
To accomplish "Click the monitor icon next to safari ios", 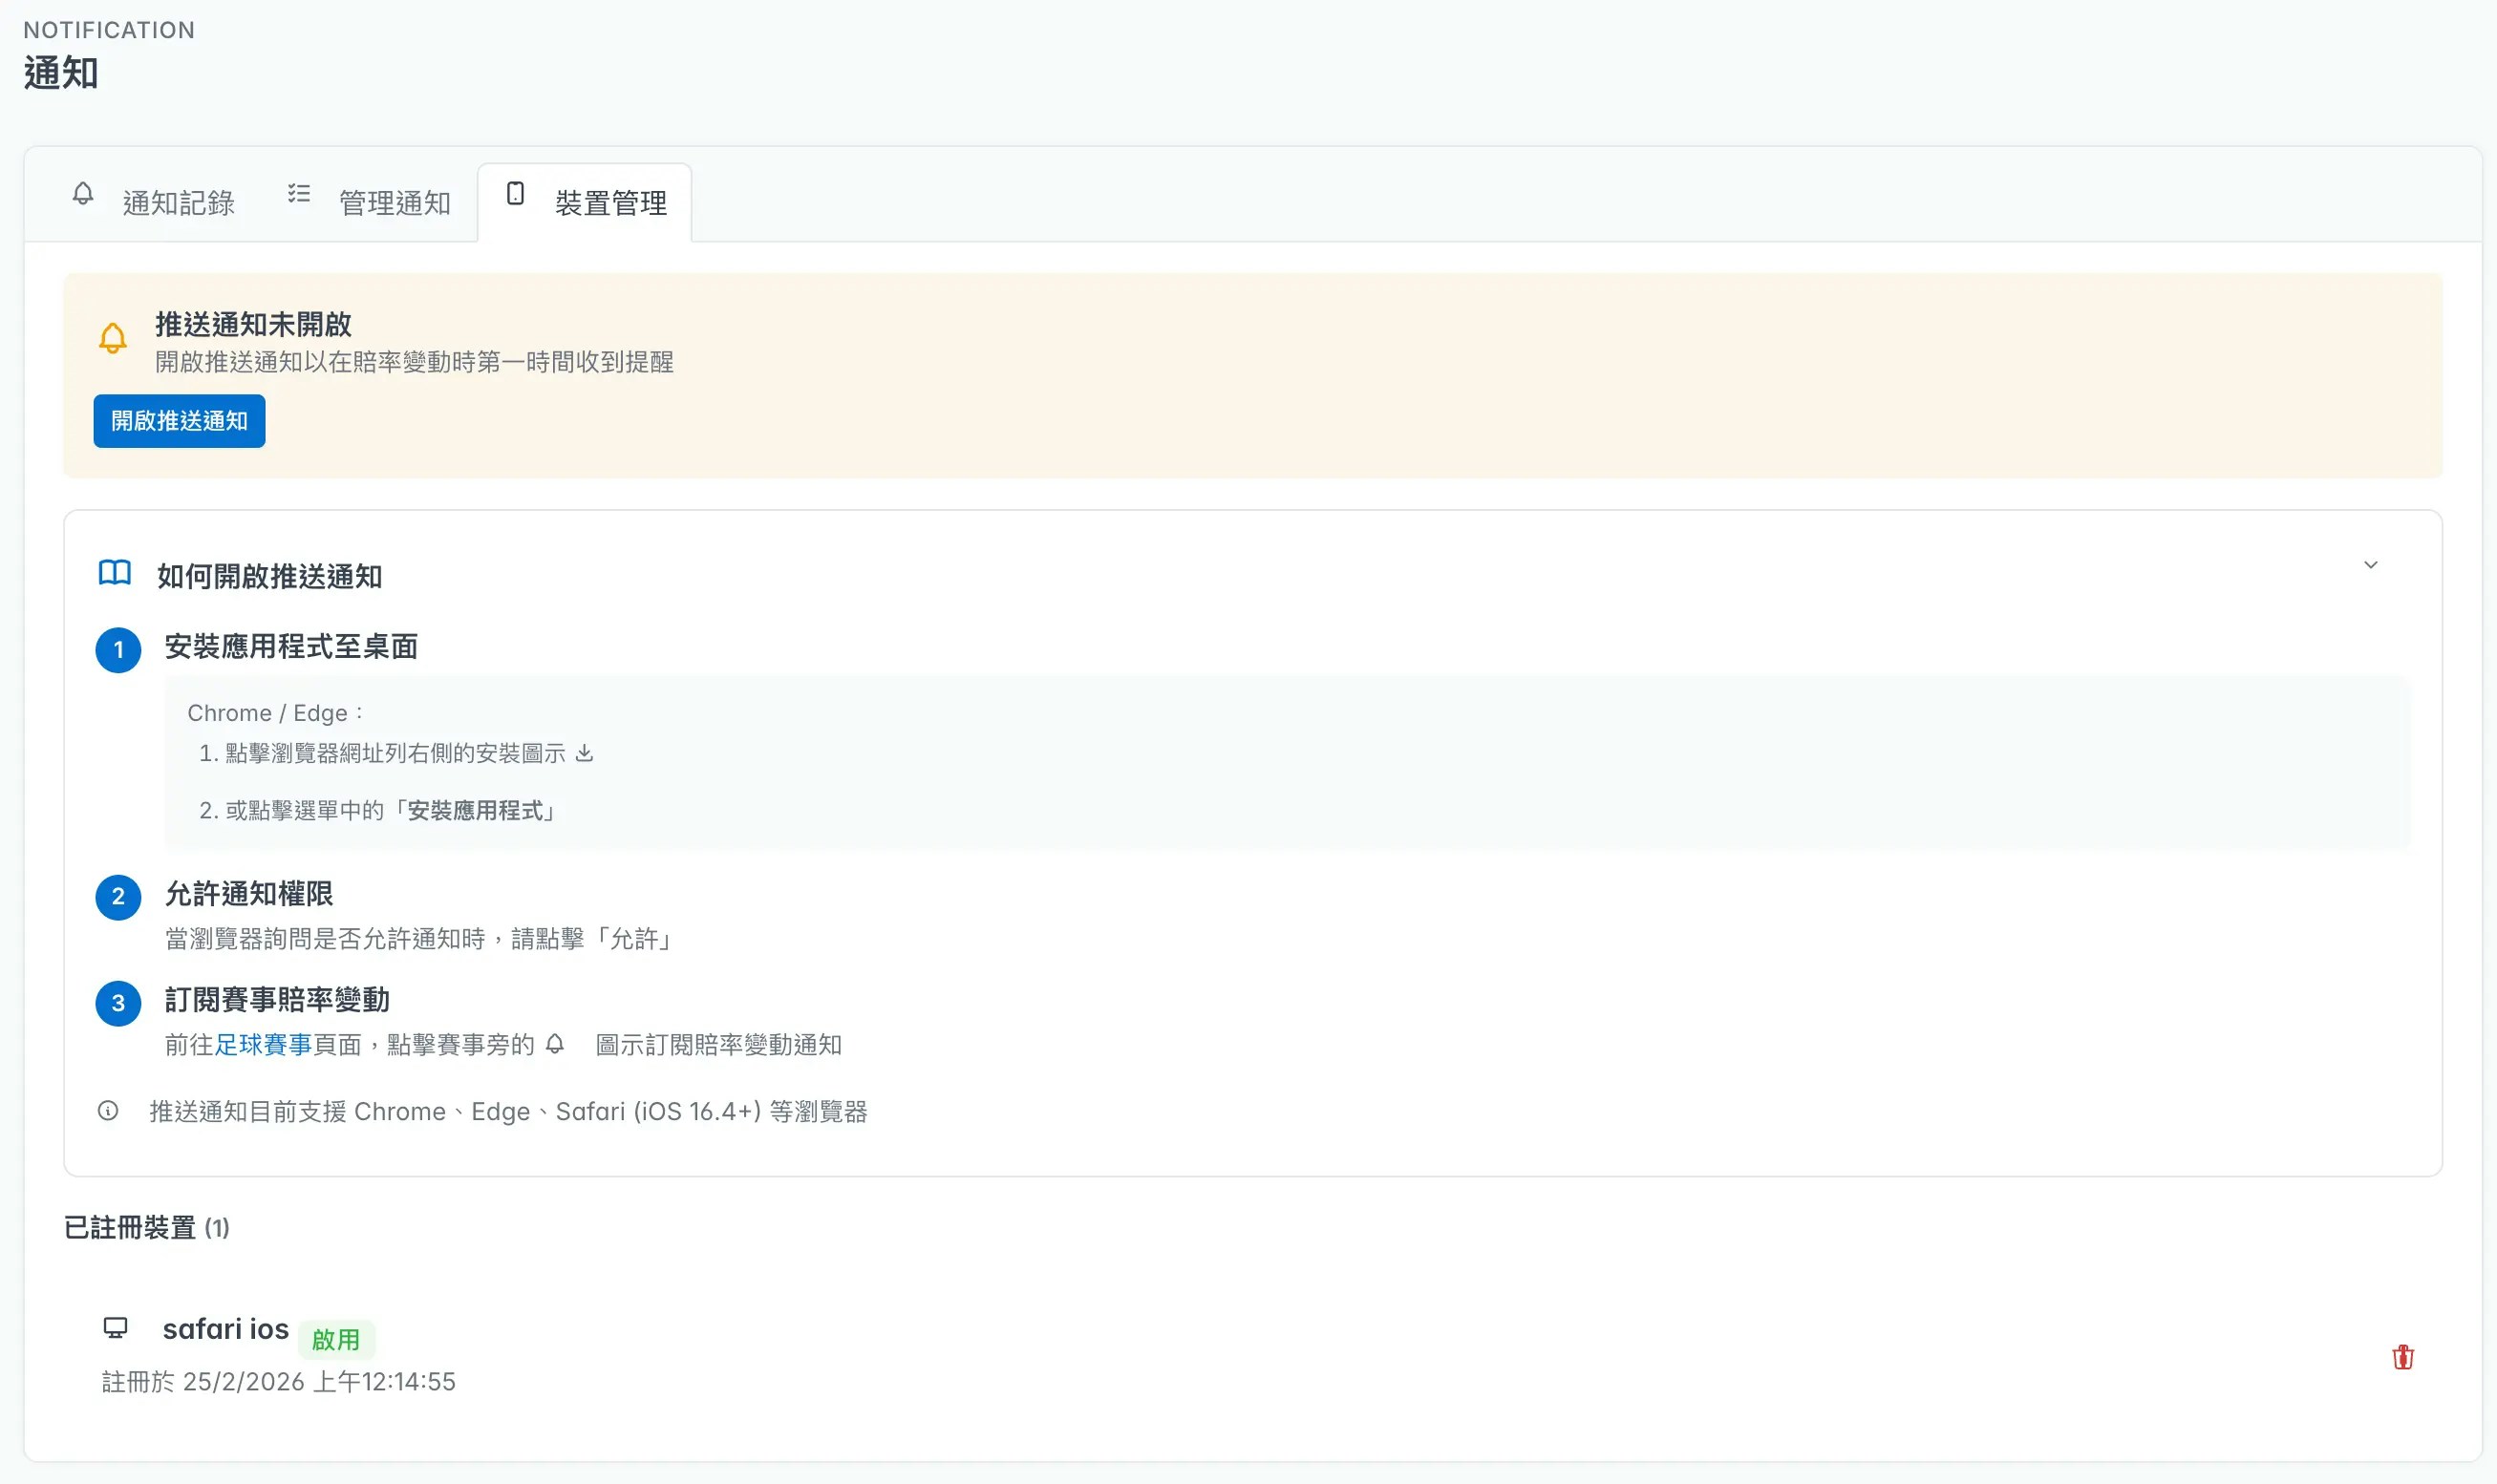I will pyautogui.click(x=116, y=1328).
